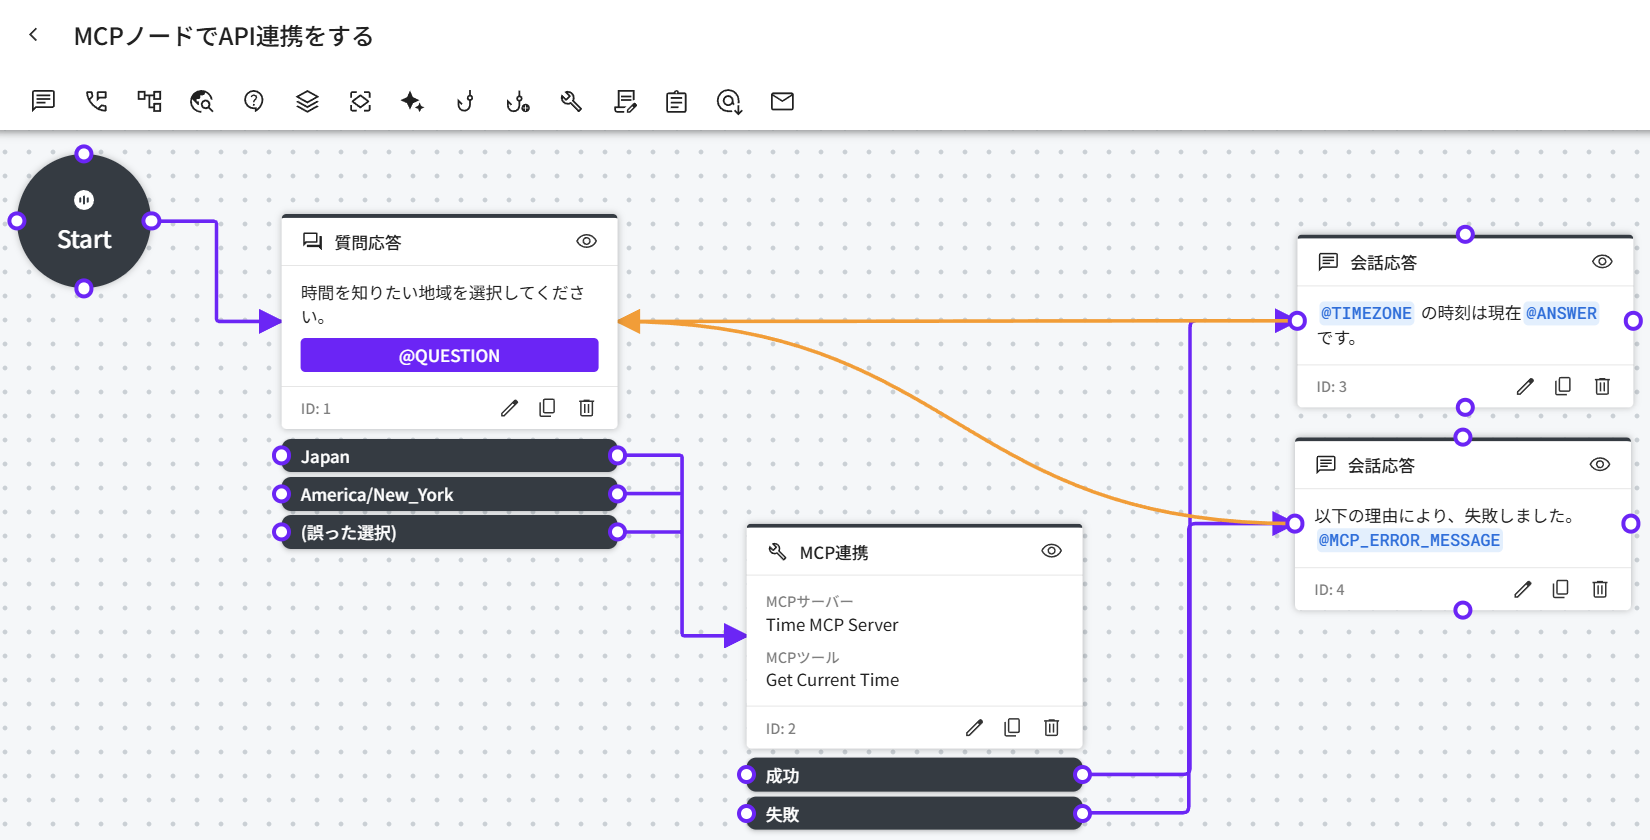Toggle eye preview on MCP連携 node
Viewport: 1650px width, 840px height.
tap(1051, 551)
